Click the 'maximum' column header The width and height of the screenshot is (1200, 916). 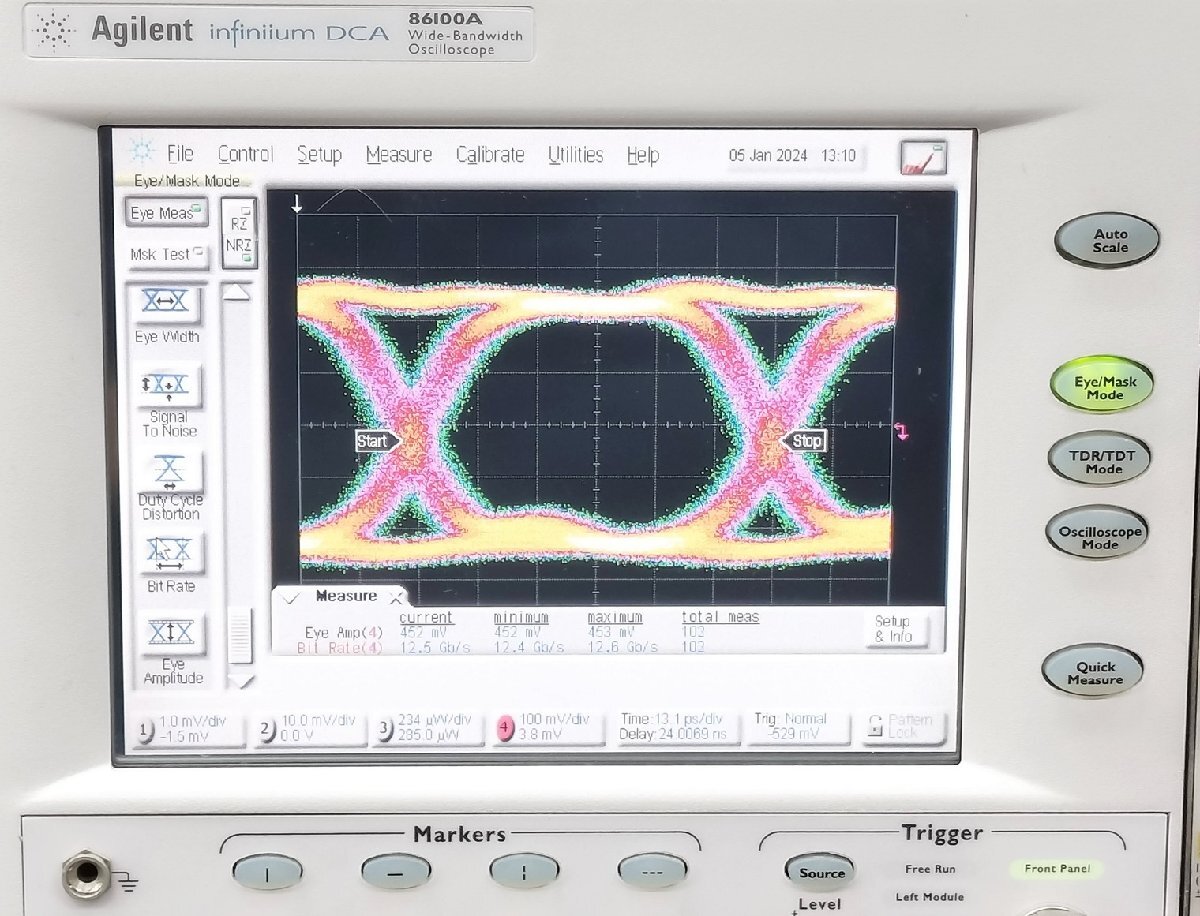[x=615, y=618]
